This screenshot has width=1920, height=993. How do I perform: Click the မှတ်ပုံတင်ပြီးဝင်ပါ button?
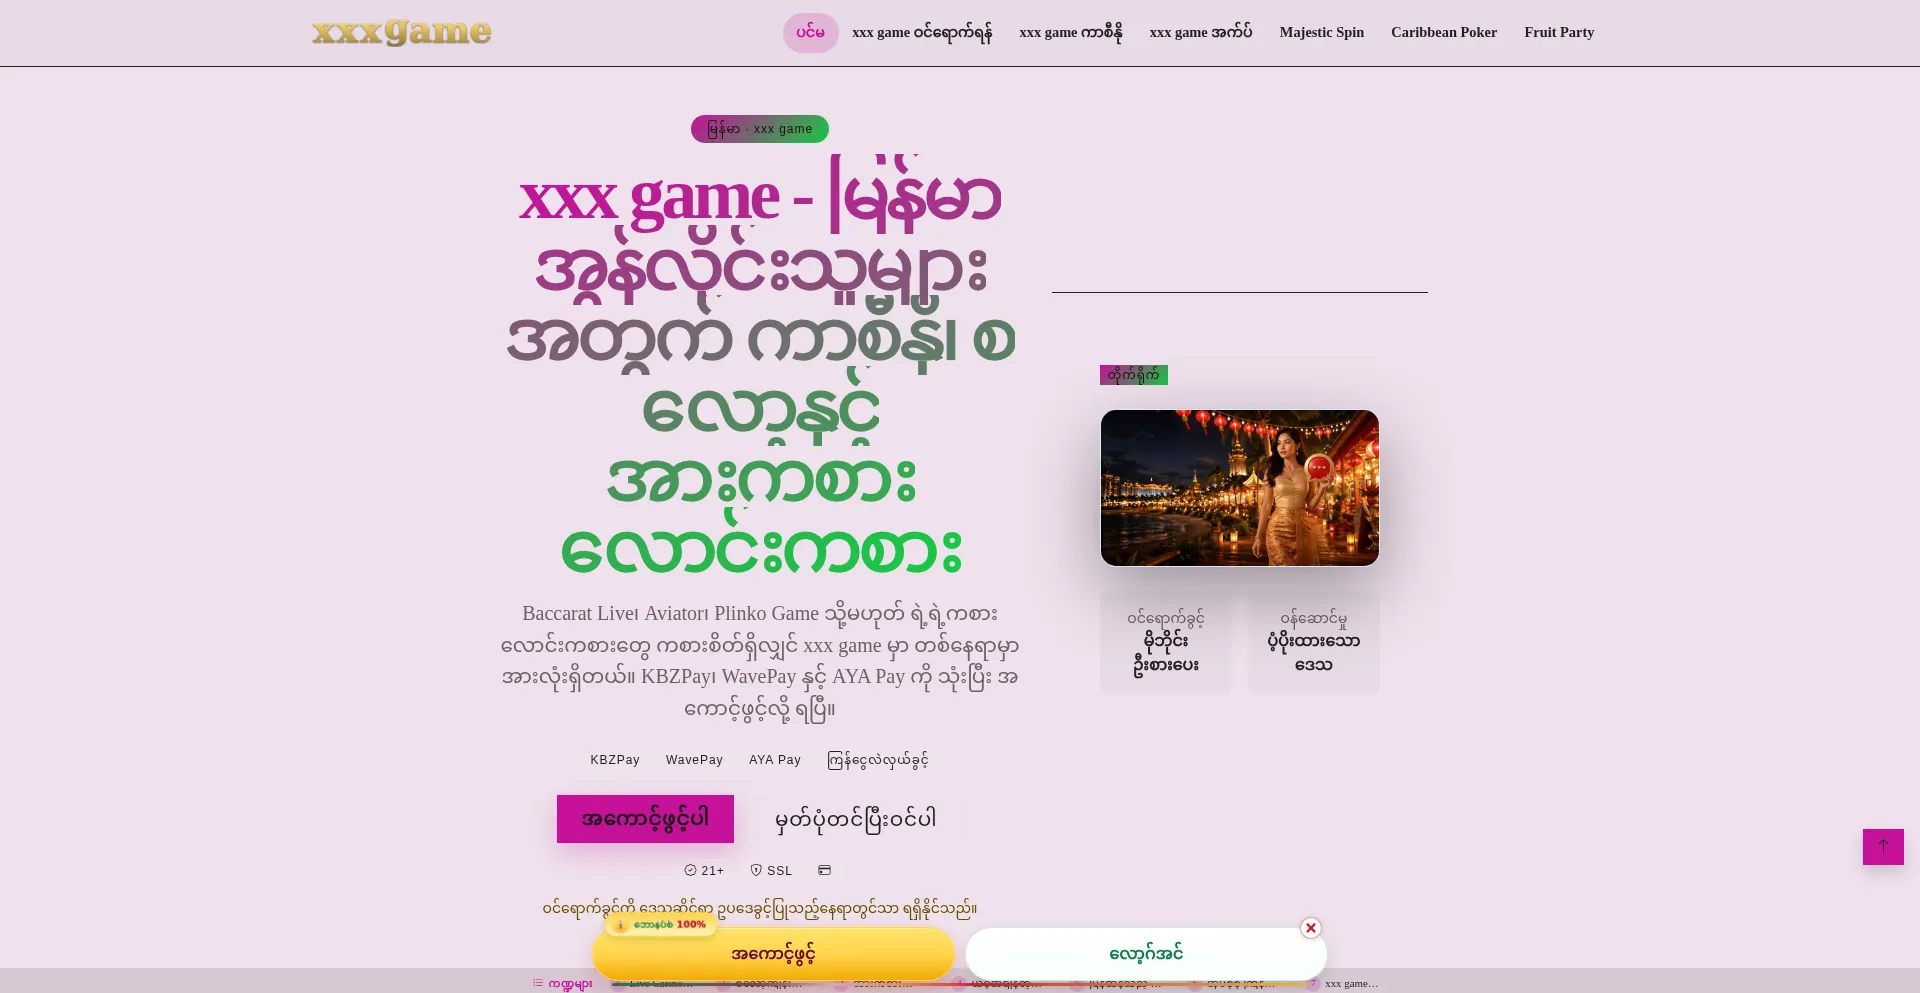pos(856,819)
